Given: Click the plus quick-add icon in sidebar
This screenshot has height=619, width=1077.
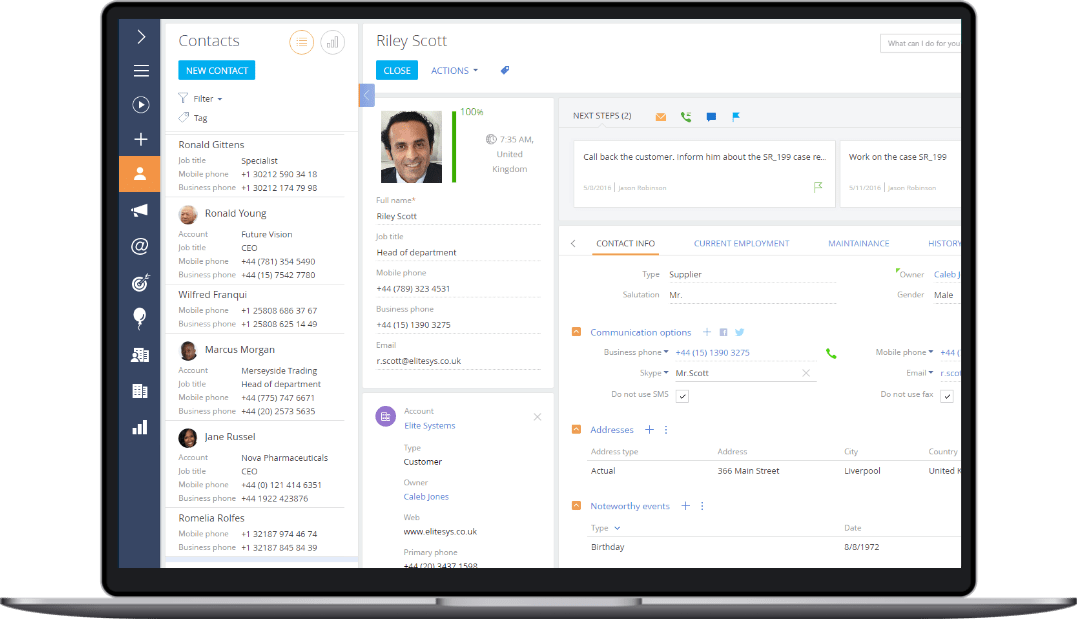Looking at the screenshot, I should coord(140,139).
